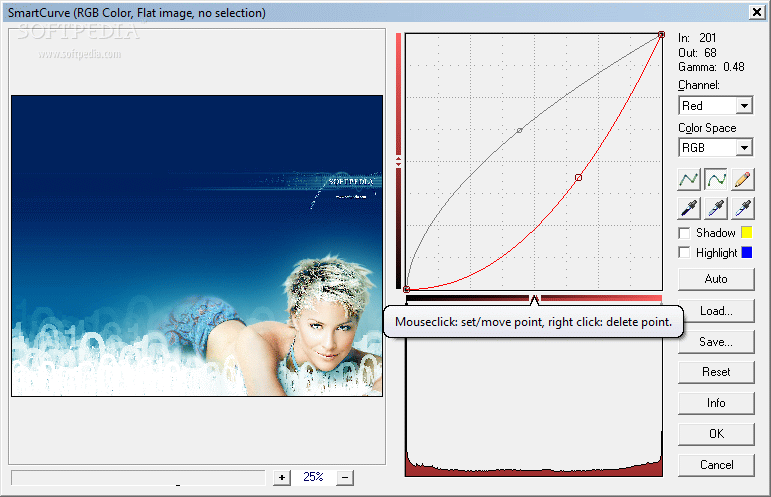Viewport: 771px width, 497px height.
Task: Click the Gamma 0.48 readout
Action: (x=711, y=67)
